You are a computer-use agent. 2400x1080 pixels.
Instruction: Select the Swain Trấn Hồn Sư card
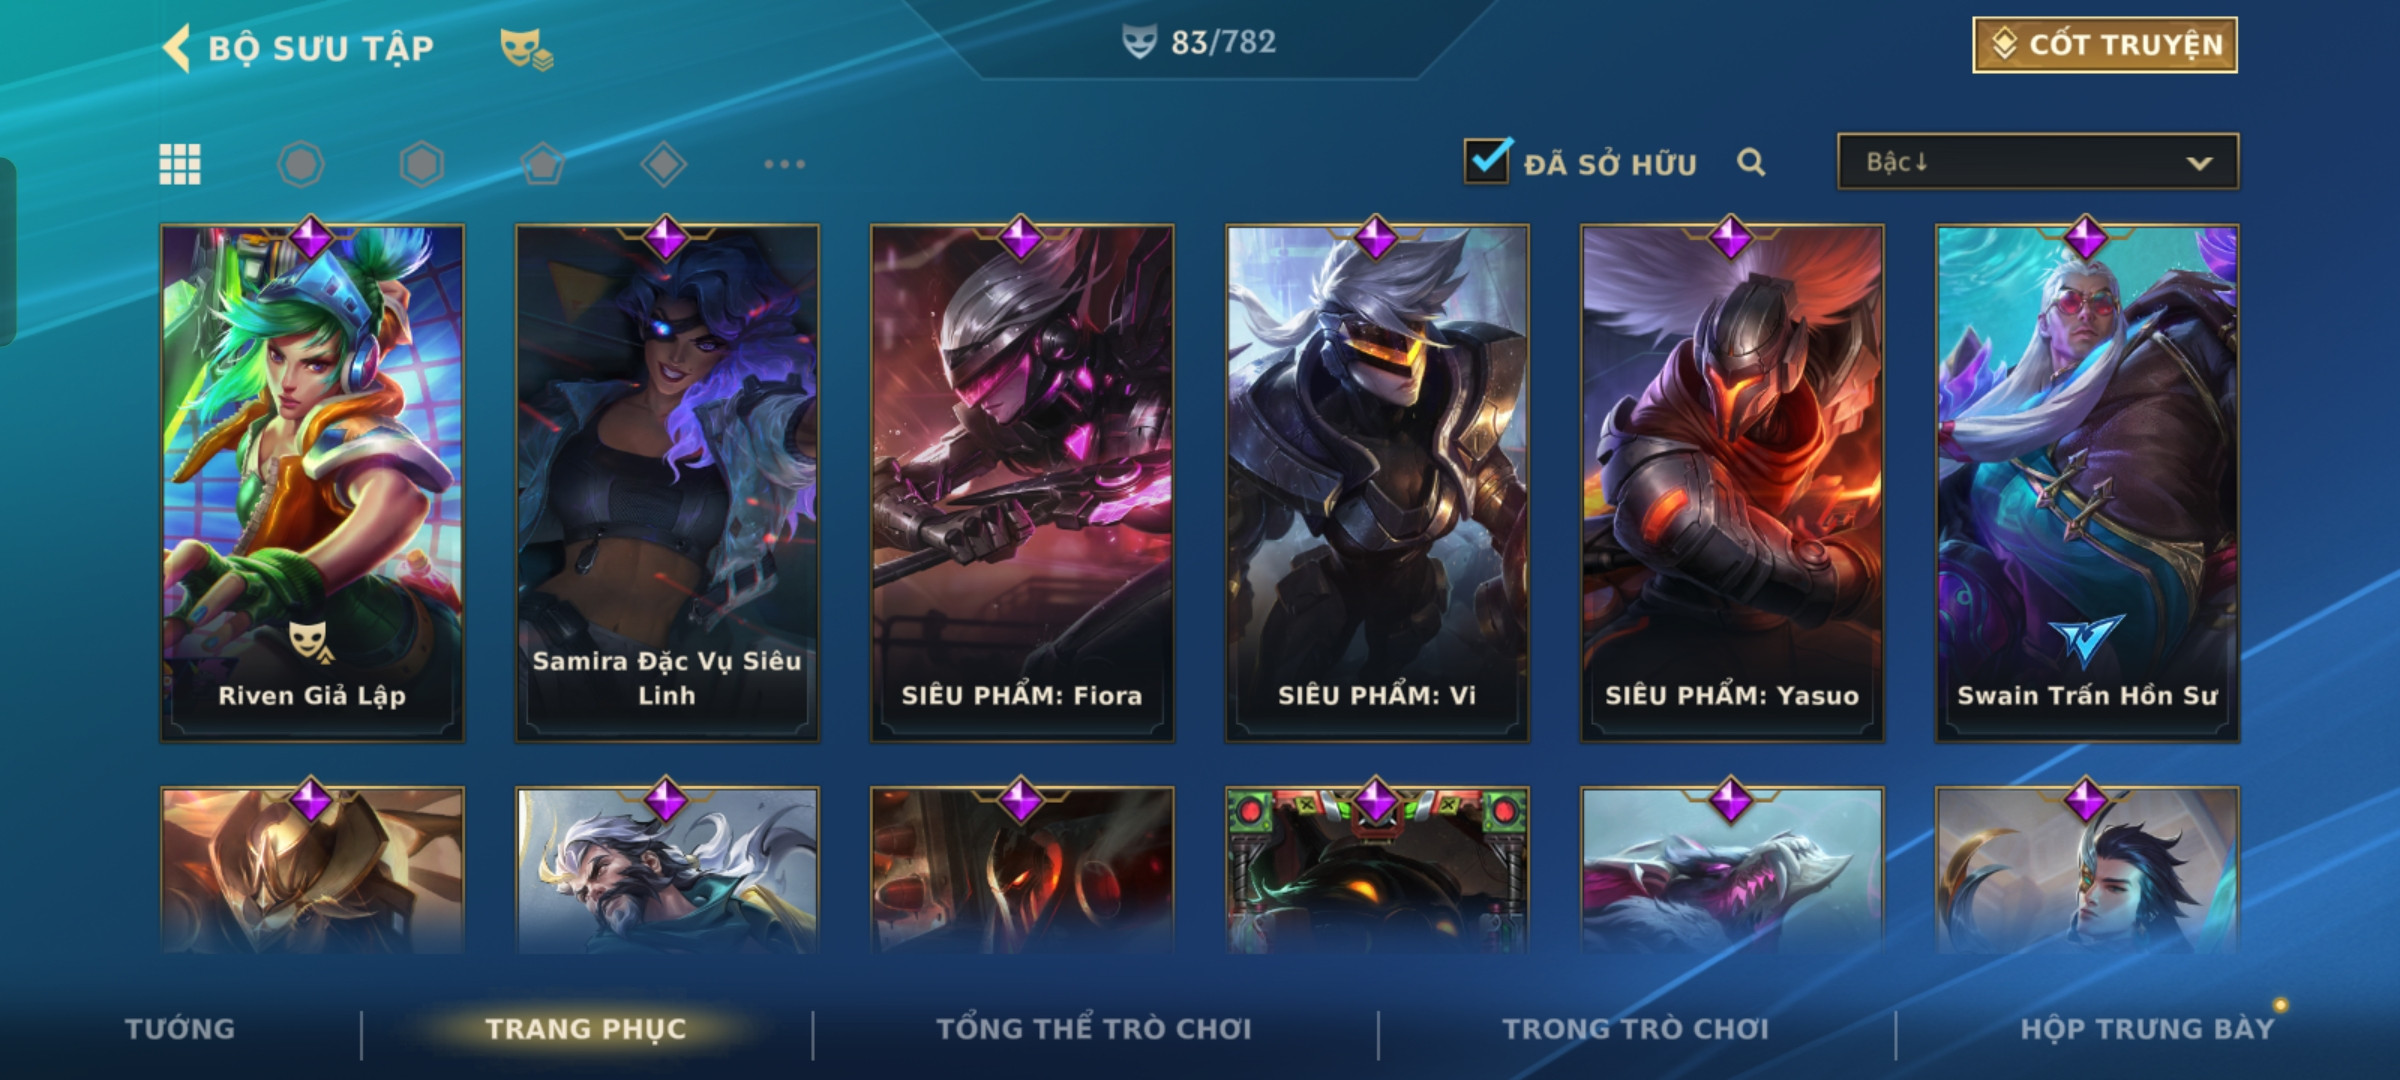[2087, 483]
